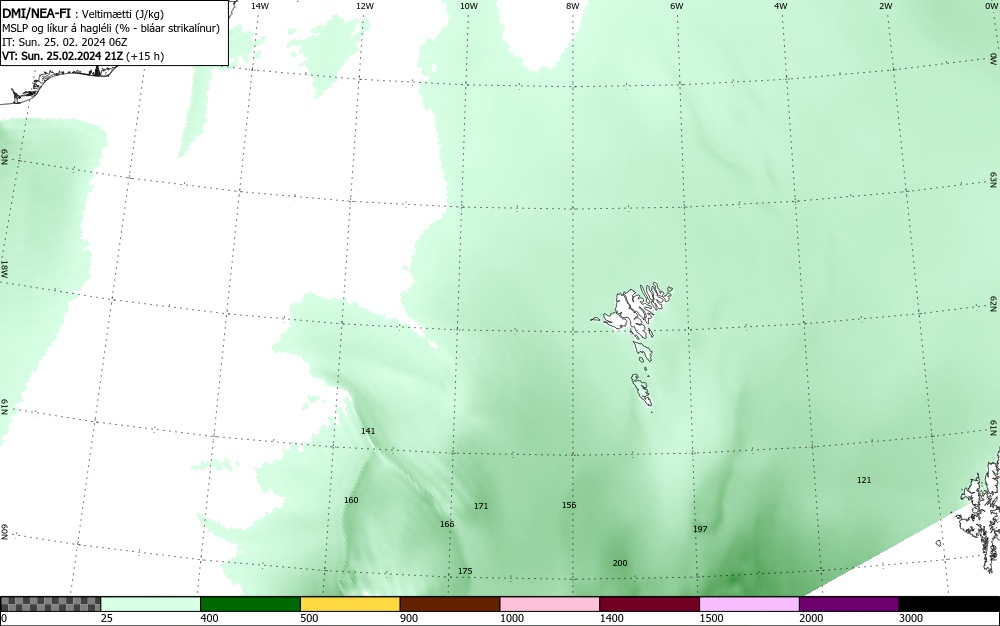Click the map value 166
Image resolution: width=1000 pixels, height=626 pixels.
point(447,524)
